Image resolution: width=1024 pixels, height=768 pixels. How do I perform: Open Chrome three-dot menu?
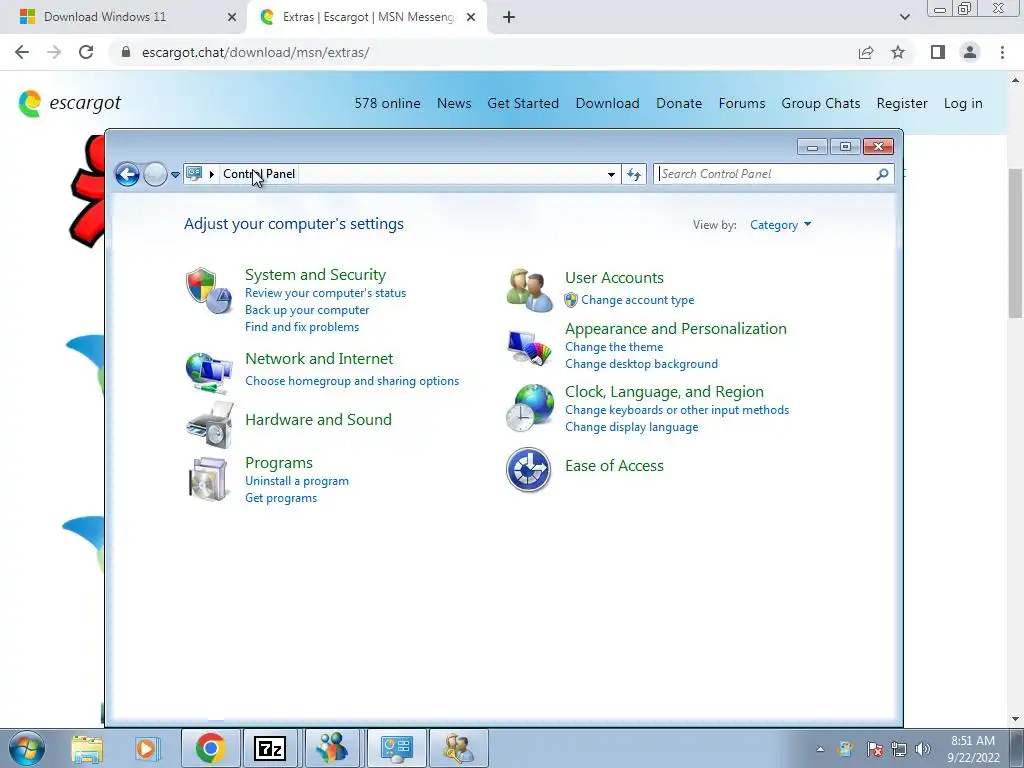pos(1002,52)
